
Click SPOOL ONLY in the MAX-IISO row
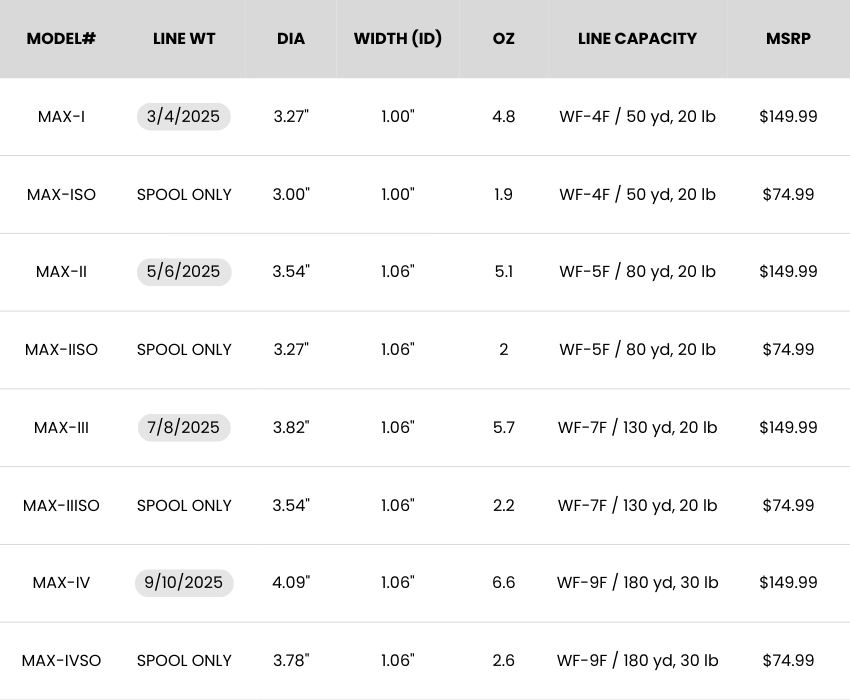click(x=184, y=350)
